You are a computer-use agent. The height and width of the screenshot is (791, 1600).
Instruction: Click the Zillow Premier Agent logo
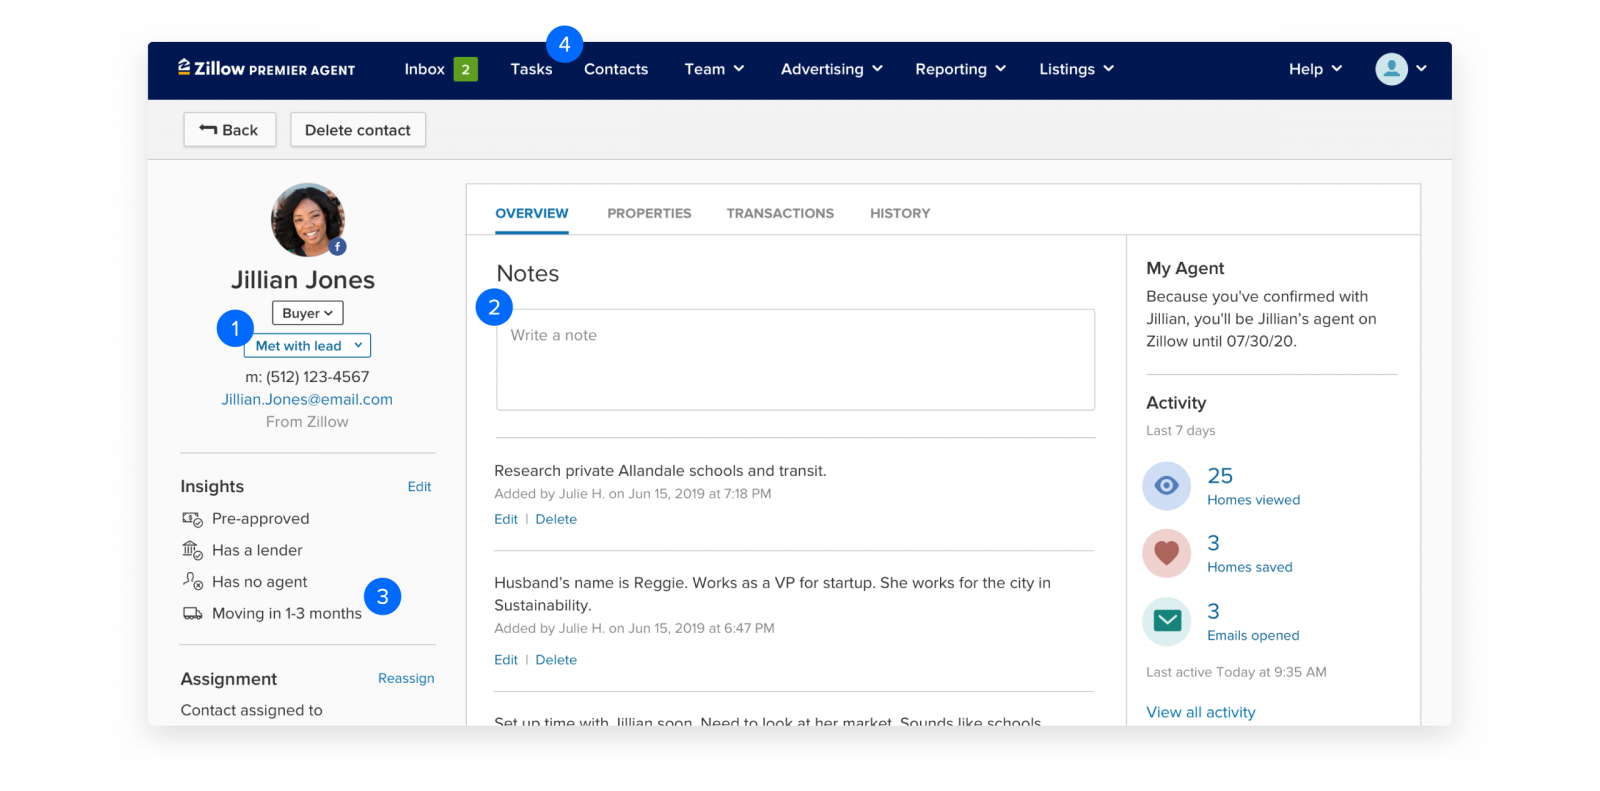266,69
